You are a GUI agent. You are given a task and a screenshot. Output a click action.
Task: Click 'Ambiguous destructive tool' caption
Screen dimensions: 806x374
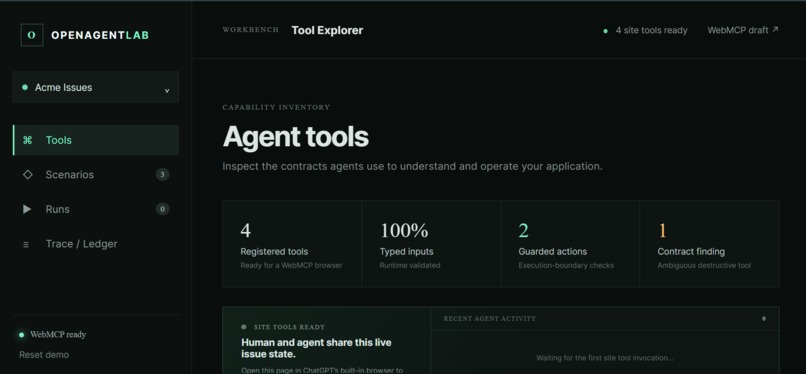(x=704, y=266)
